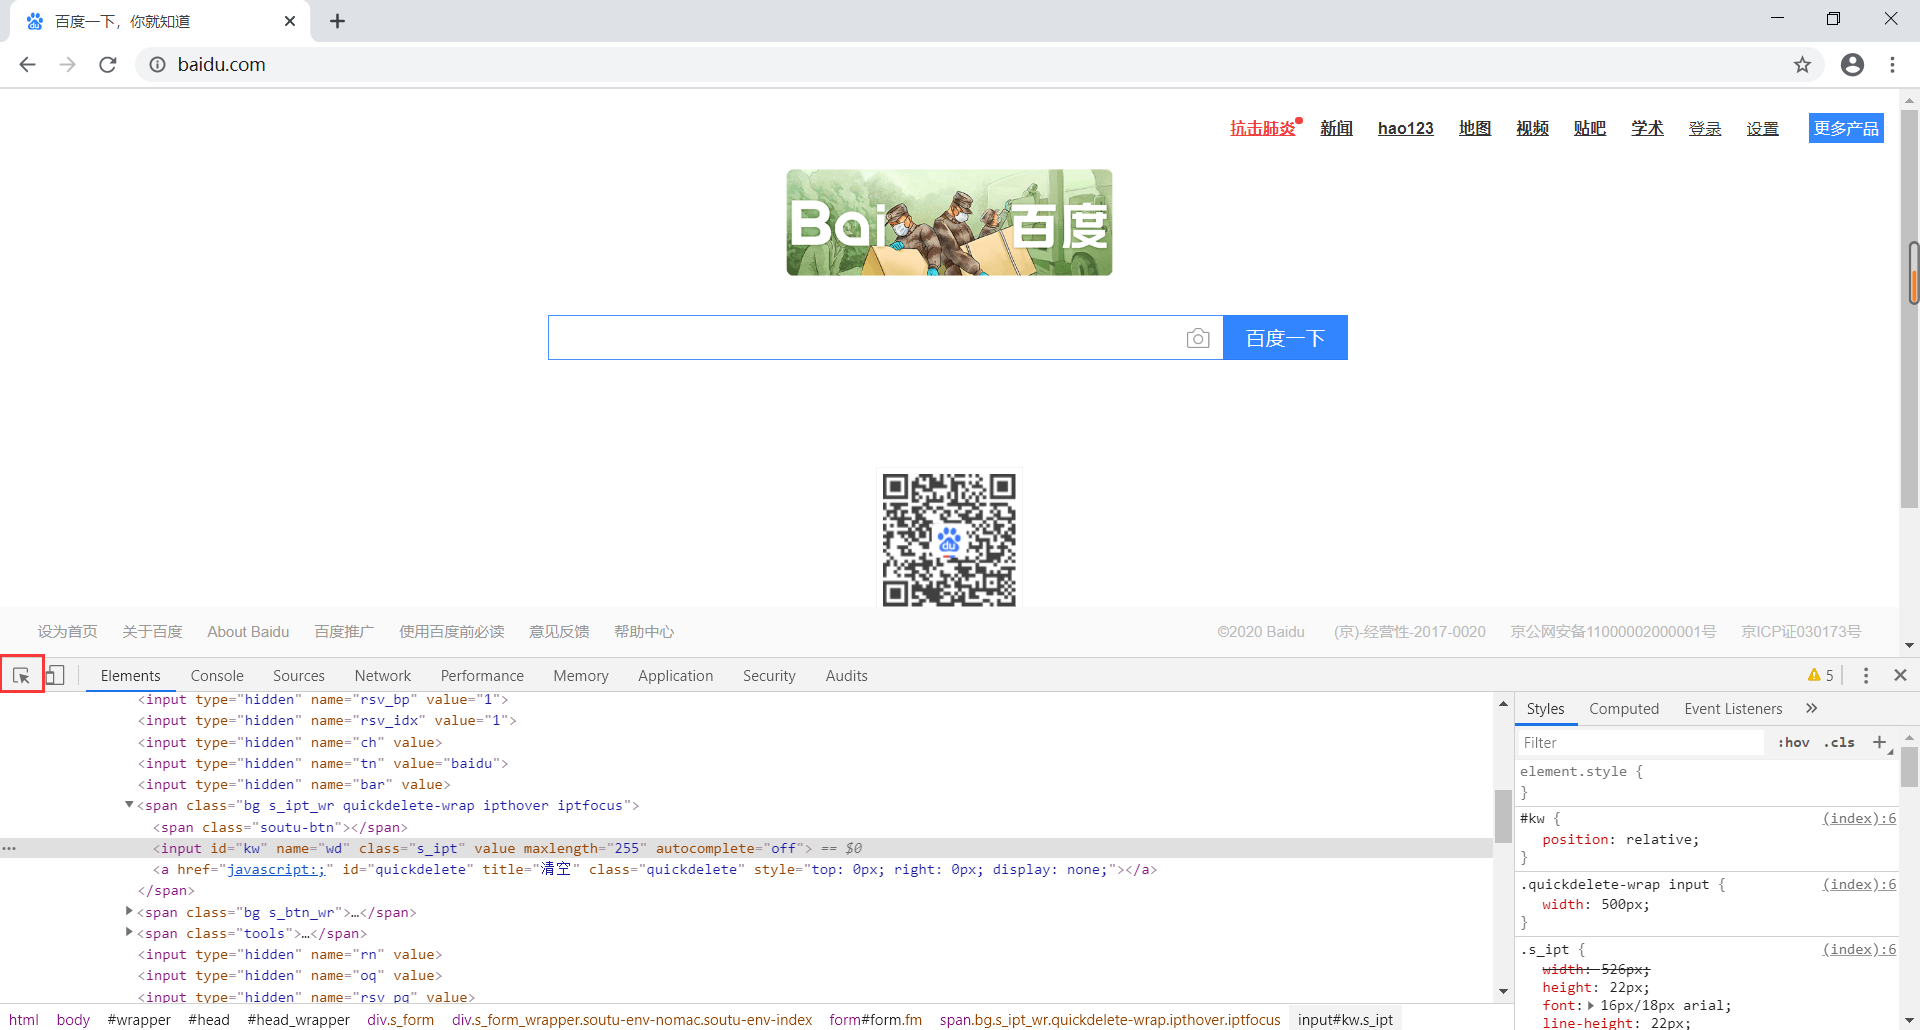1920x1030 pixels.
Task: Toggle the .cls class editor
Action: (1839, 742)
